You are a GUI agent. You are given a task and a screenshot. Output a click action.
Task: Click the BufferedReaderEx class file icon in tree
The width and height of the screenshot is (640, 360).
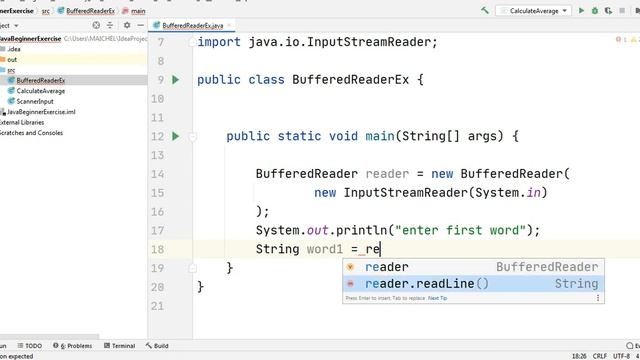11,80
